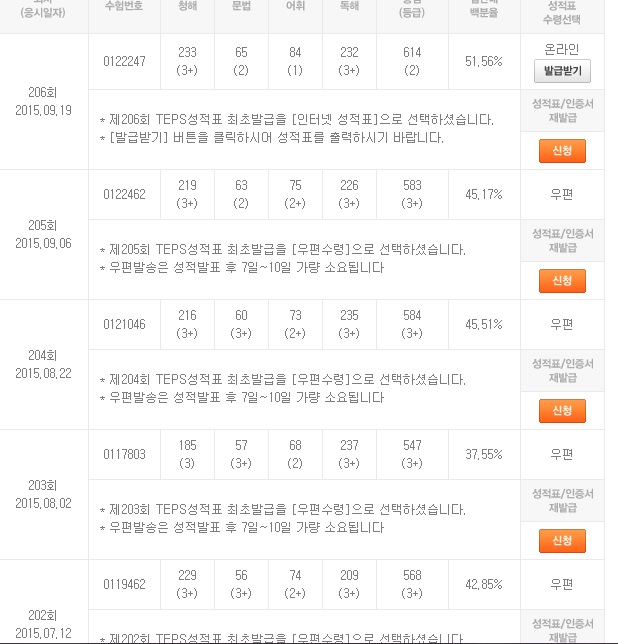Screen dimensions: 618x644
Task: Click the orange 신청 button for 204회
Action: tap(562, 411)
